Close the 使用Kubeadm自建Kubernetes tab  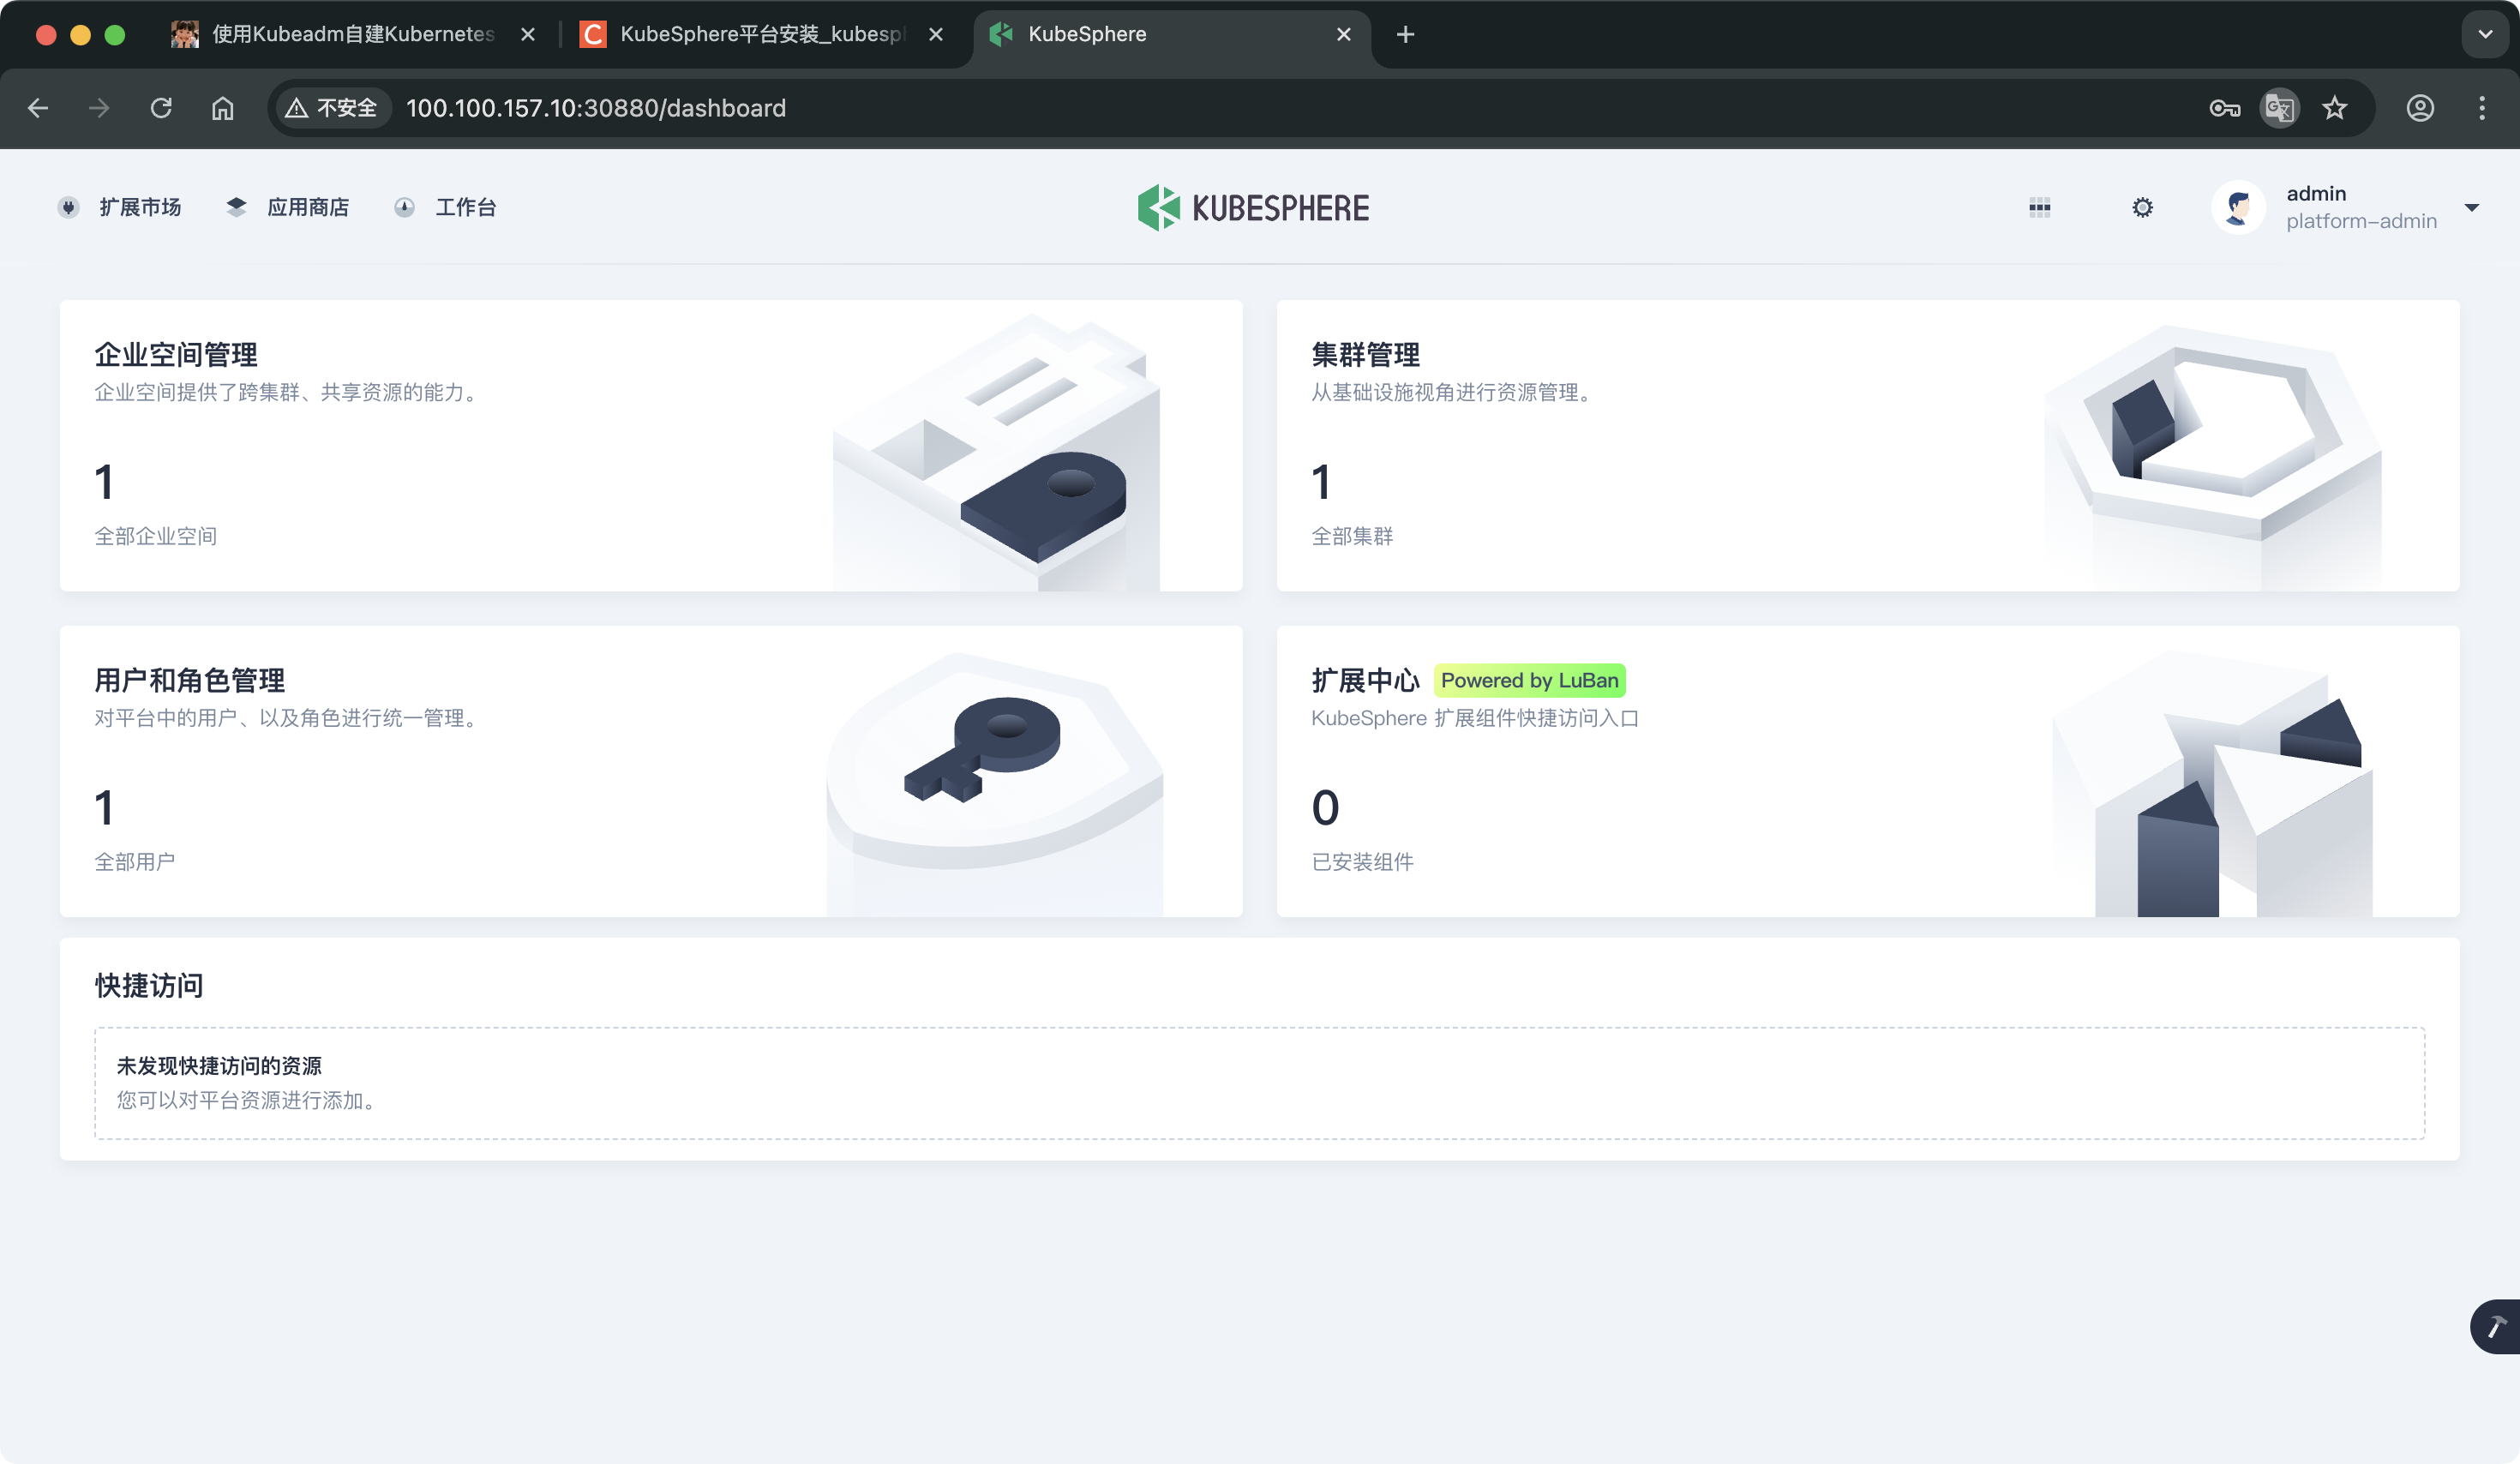pyautogui.click(x=528, y=34)
